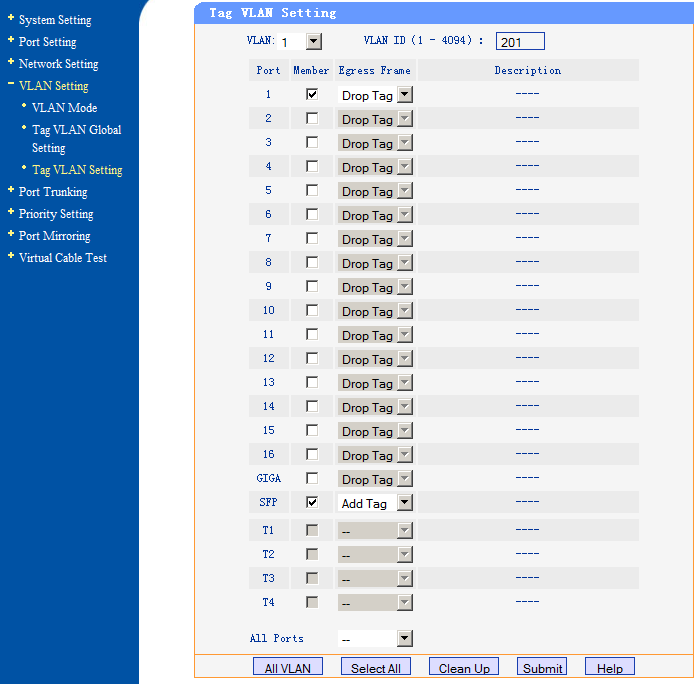
Task: Check Member checkbox for port 14
Action: point(312,406)
